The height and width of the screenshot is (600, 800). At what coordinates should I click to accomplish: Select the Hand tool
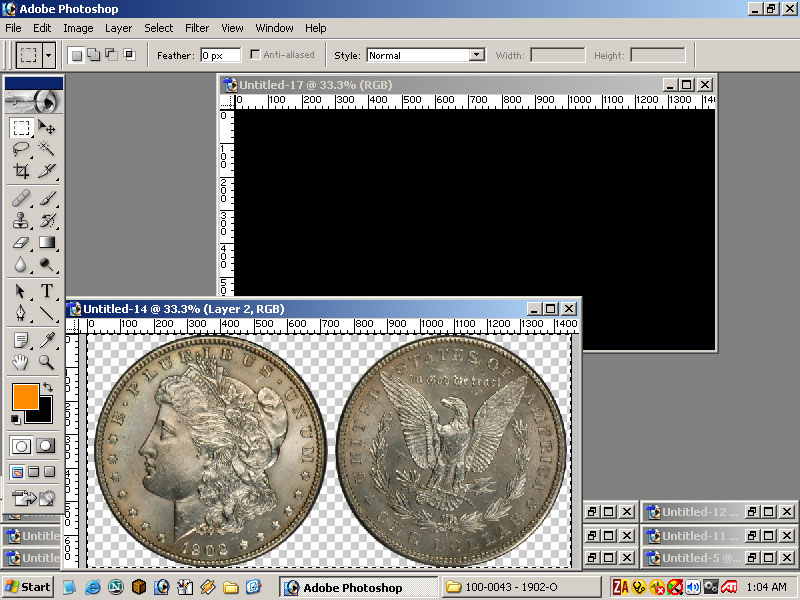coord(21,362)
